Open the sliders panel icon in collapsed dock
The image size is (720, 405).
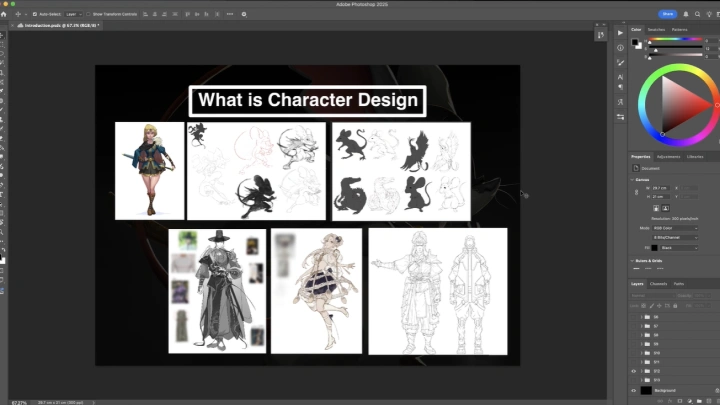(x=620, y=117)
